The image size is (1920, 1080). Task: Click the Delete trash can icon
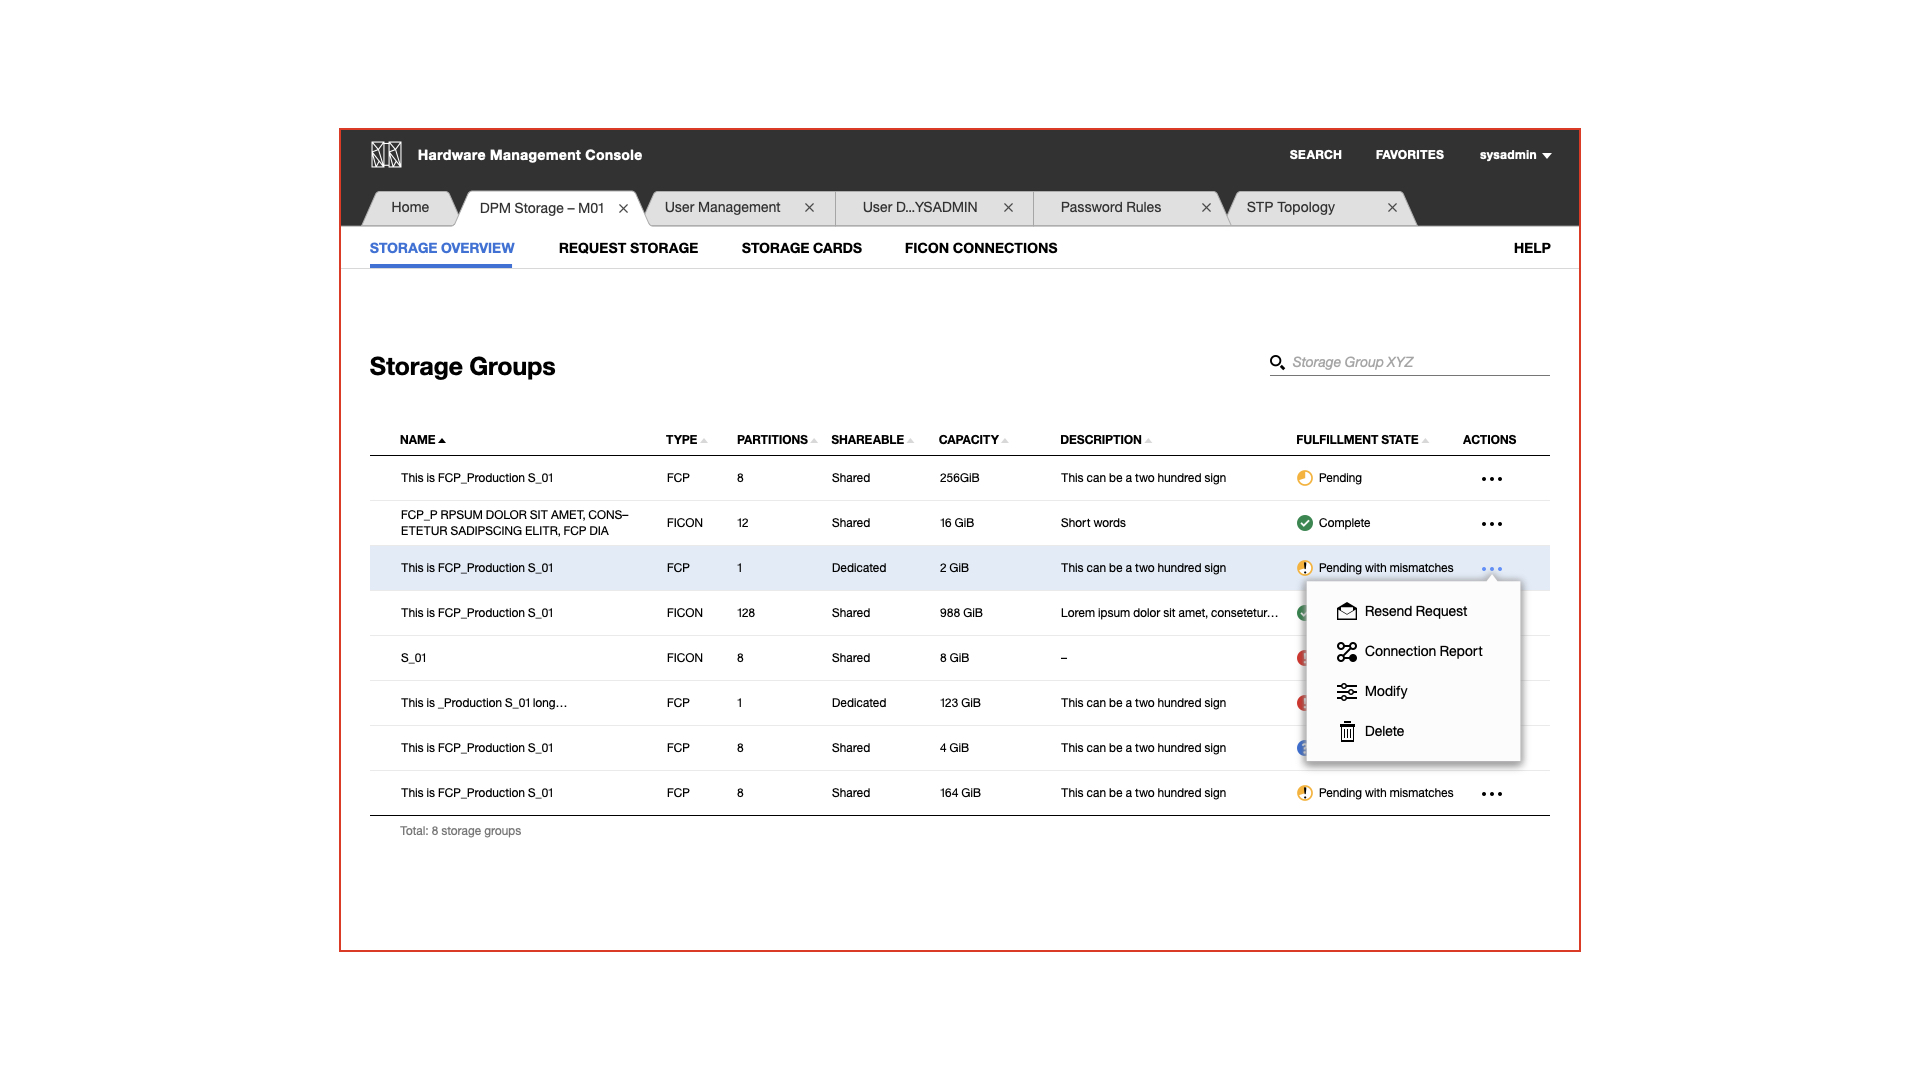click(1347, 731)
